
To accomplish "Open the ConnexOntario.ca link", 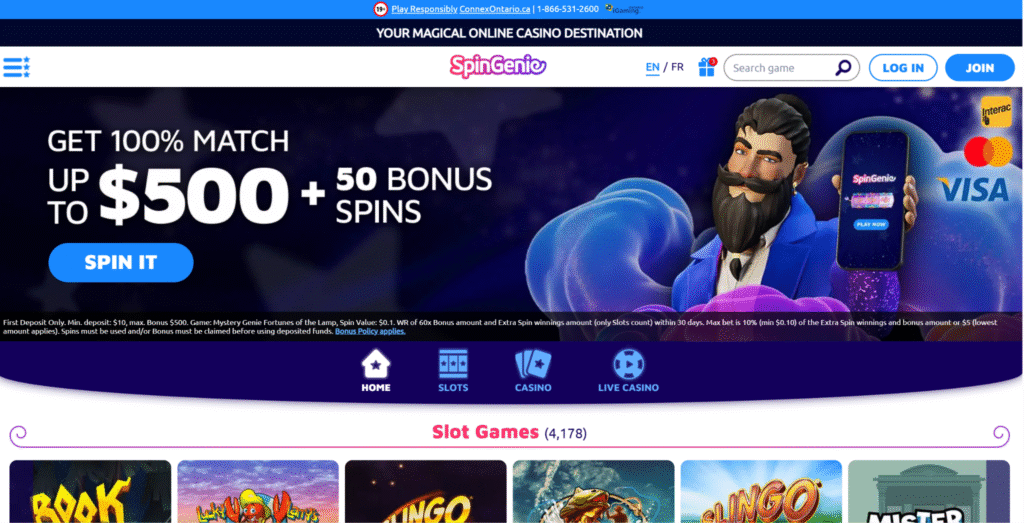I will (495, 9).
